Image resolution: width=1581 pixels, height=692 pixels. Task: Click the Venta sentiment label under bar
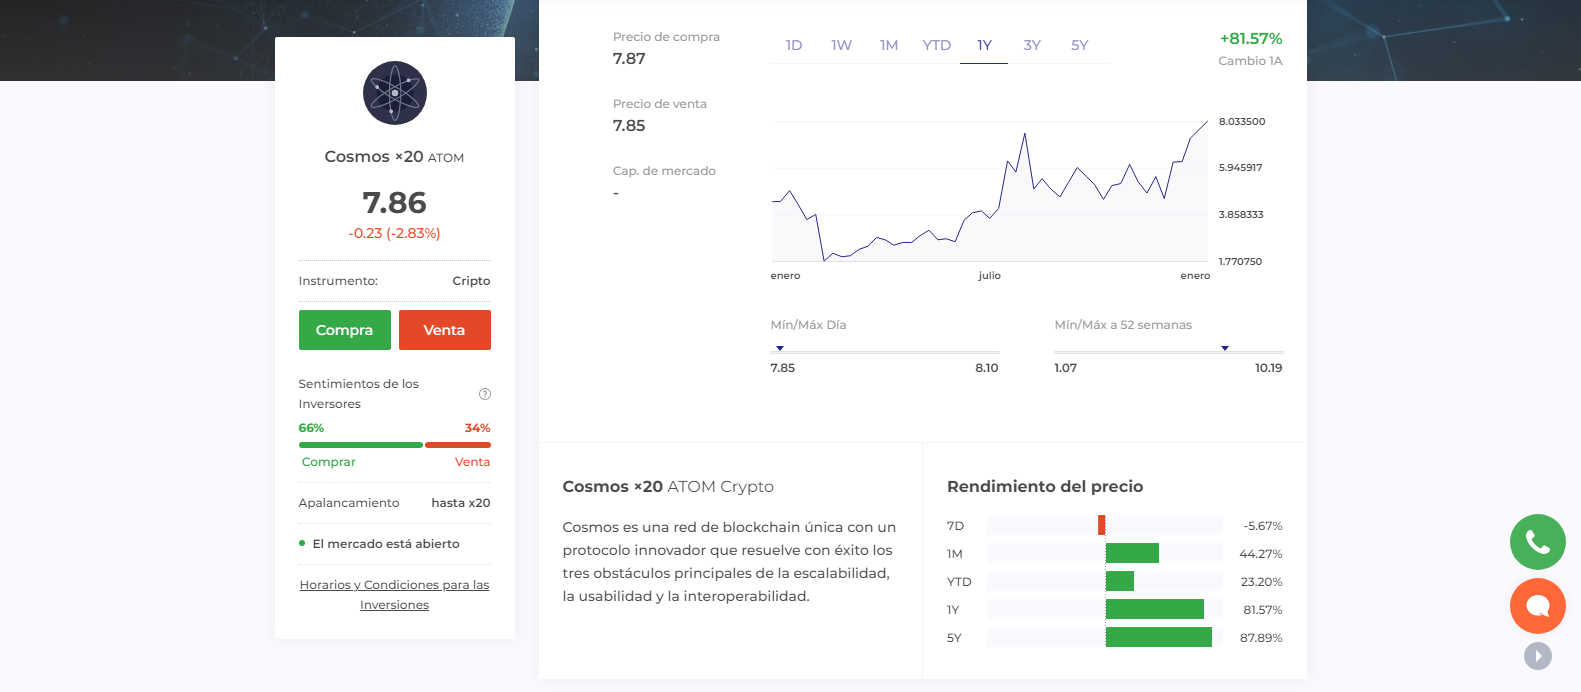[472, 462]
